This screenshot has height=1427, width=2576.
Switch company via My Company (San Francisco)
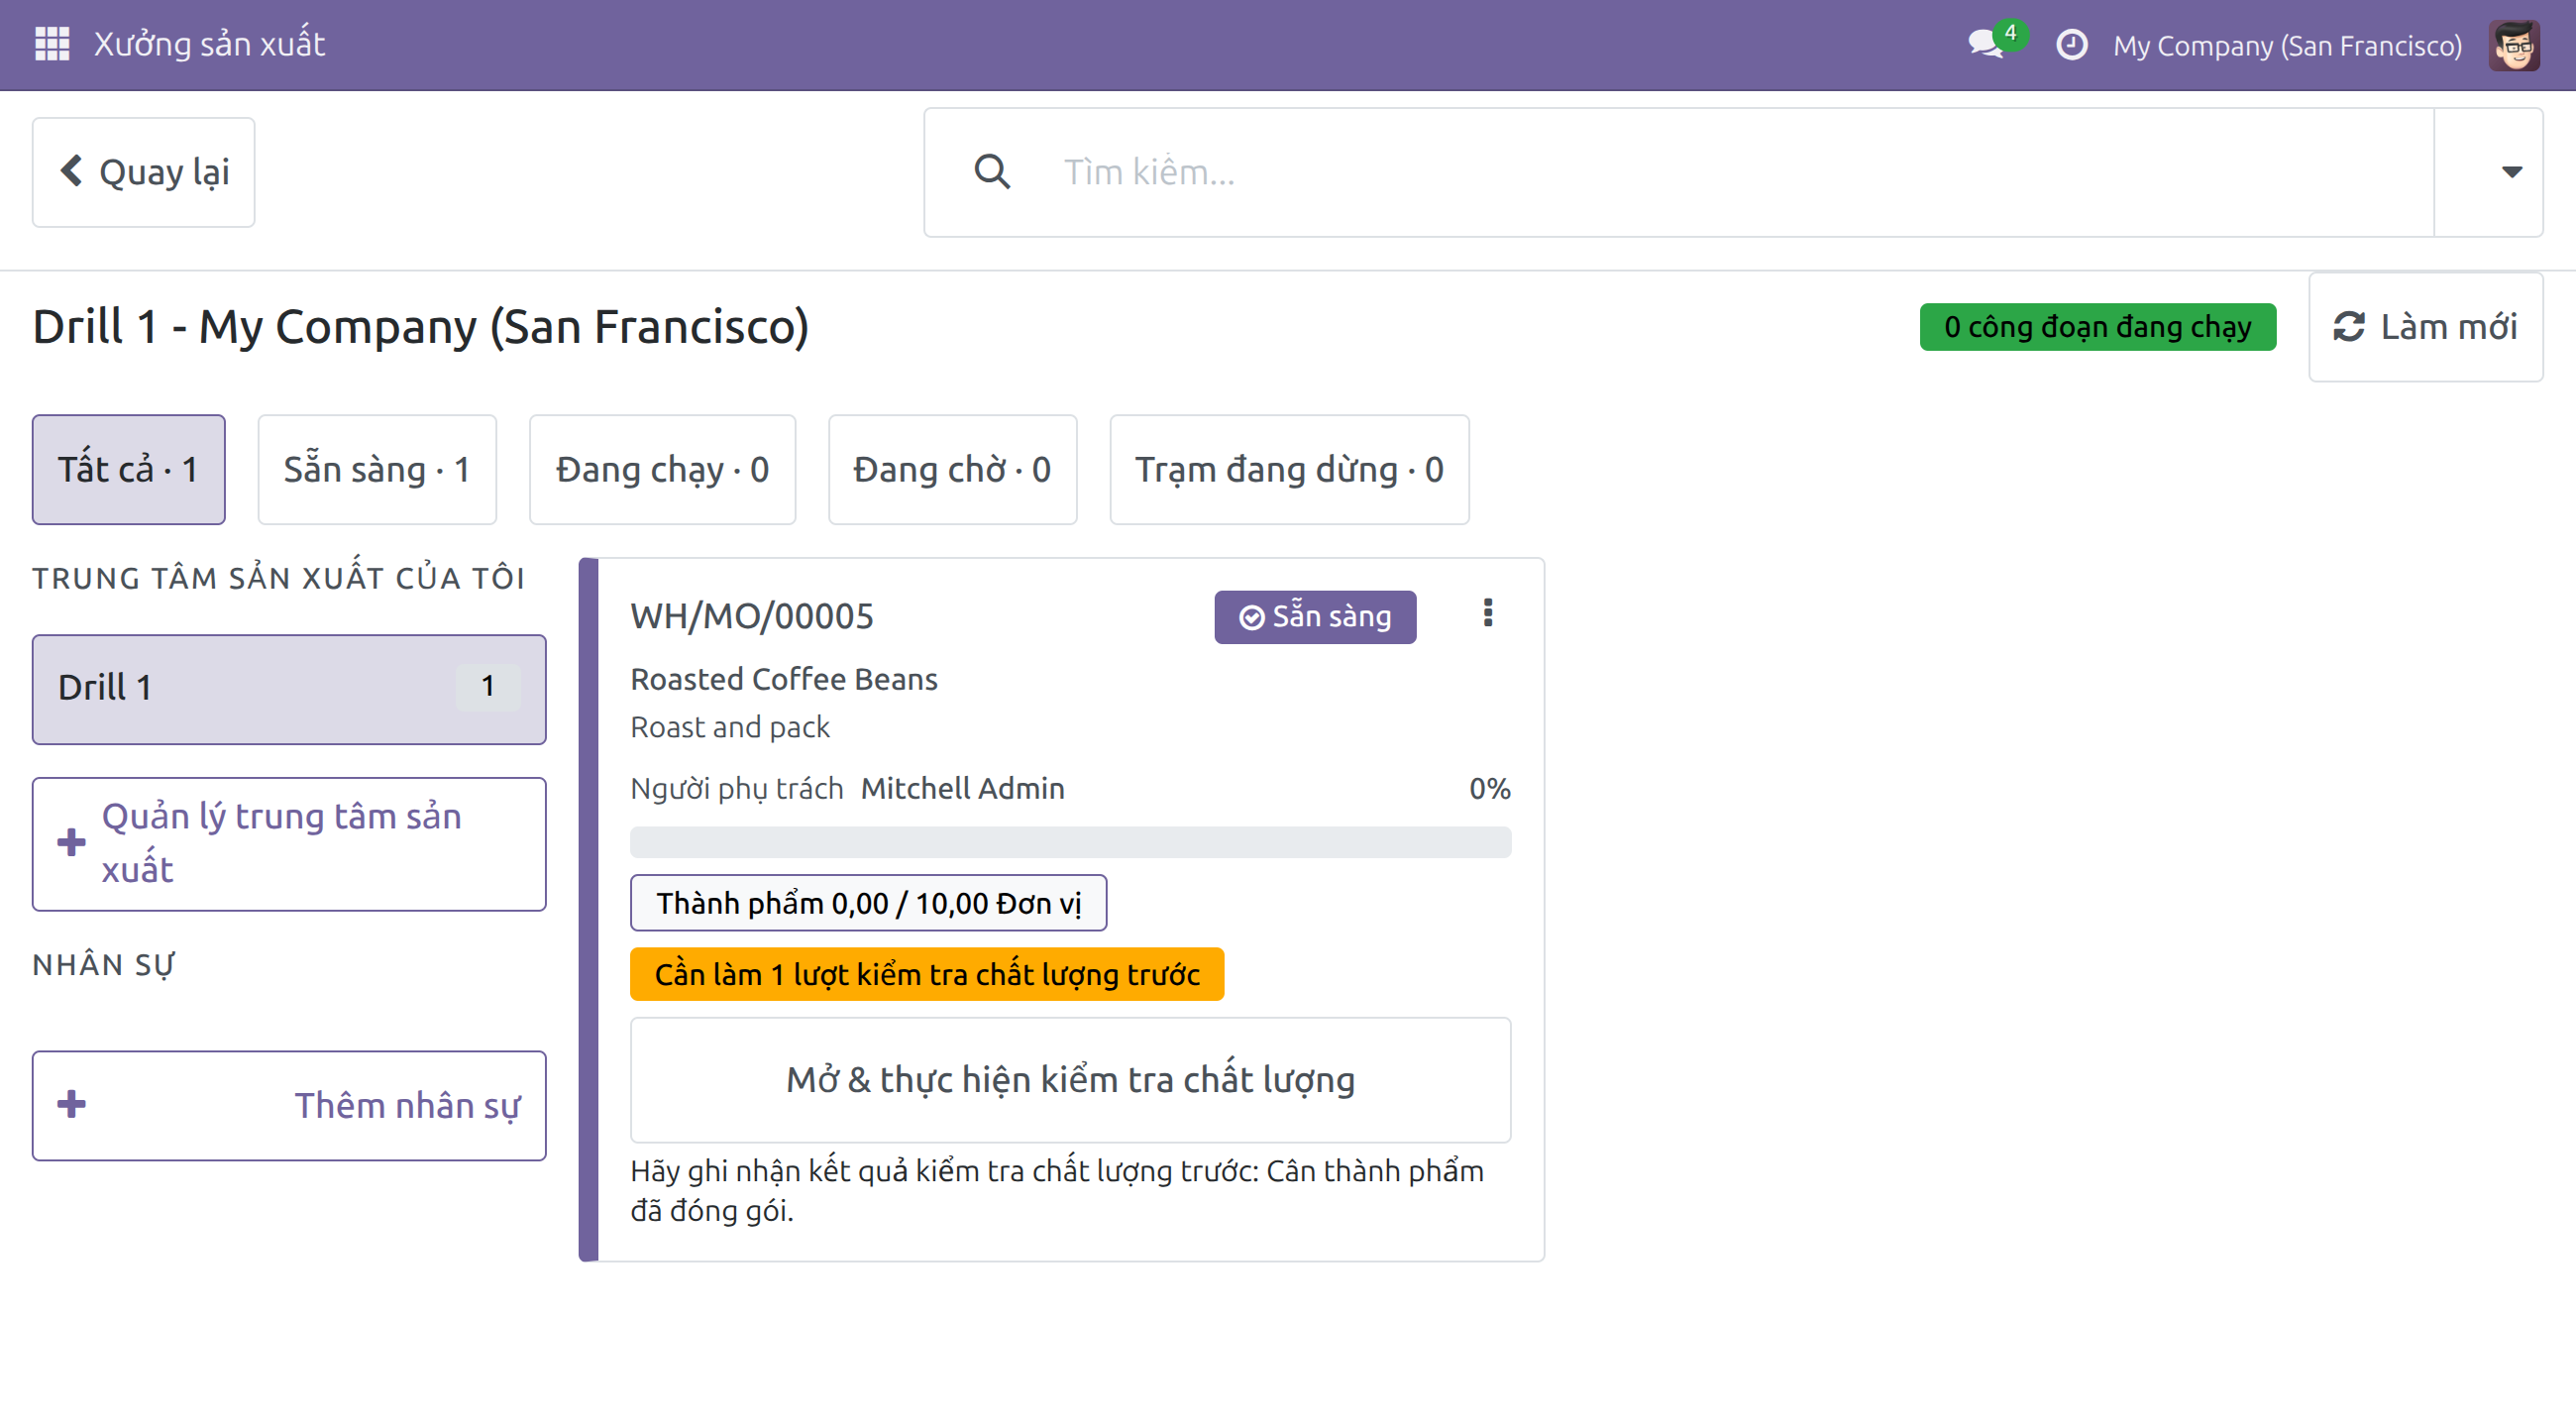[x=2287, y=46]
